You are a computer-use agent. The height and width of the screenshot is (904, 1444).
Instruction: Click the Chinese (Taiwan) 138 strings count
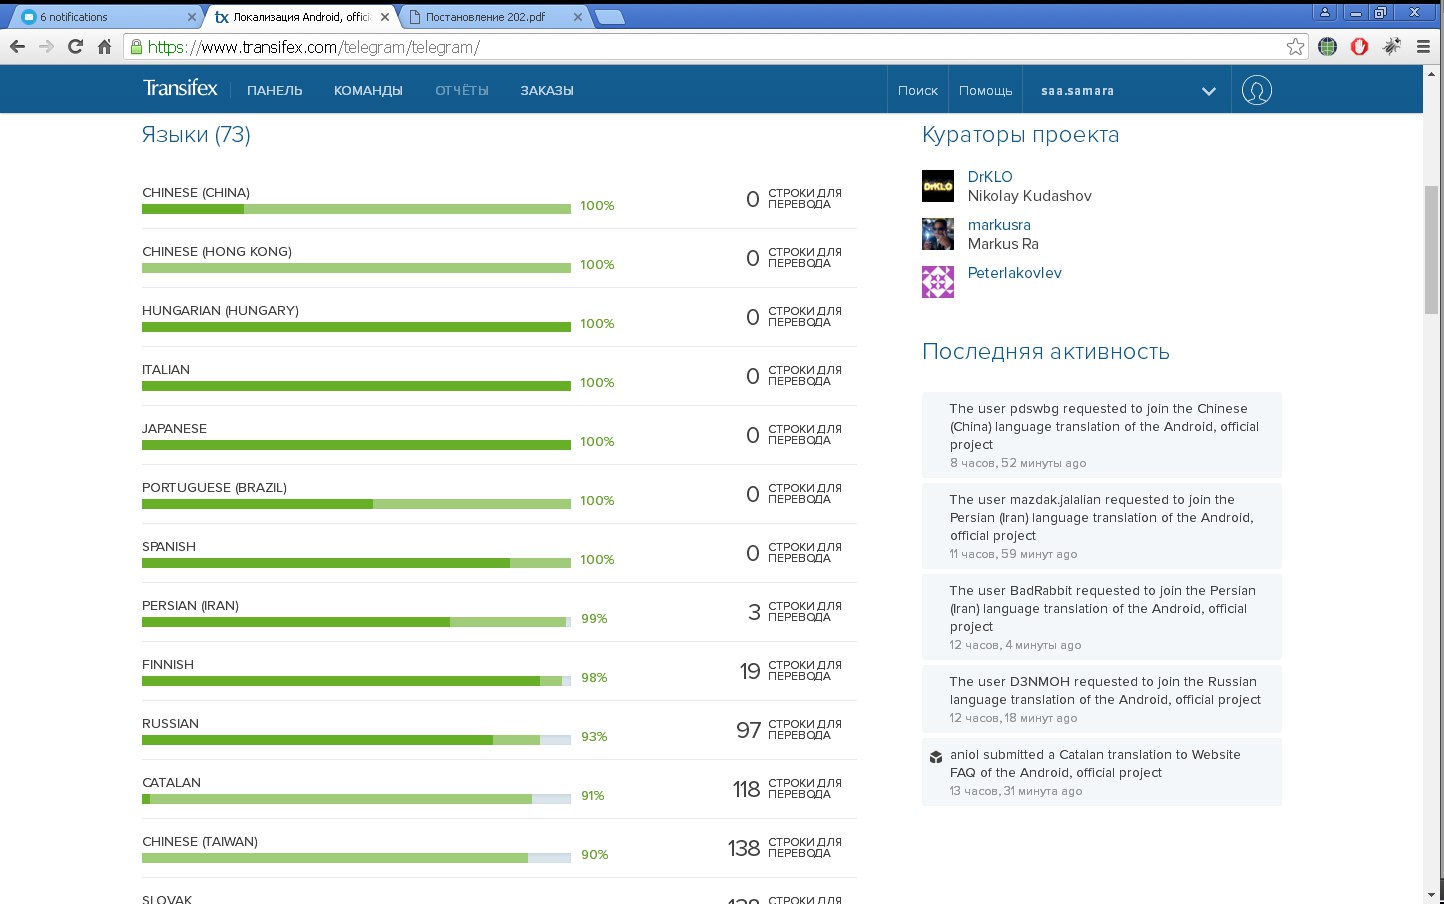click(x=744, y=848)
